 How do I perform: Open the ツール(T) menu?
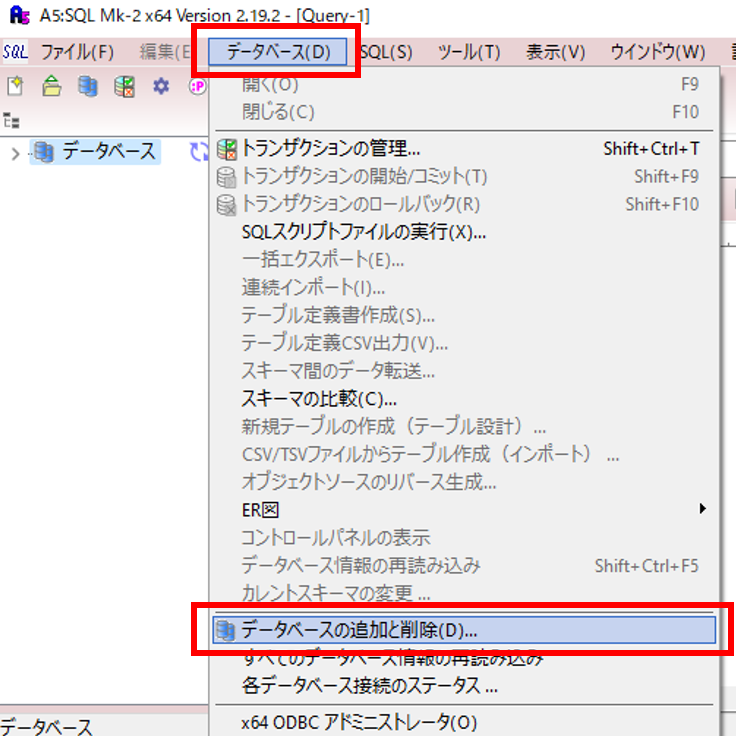pos(469,52)
